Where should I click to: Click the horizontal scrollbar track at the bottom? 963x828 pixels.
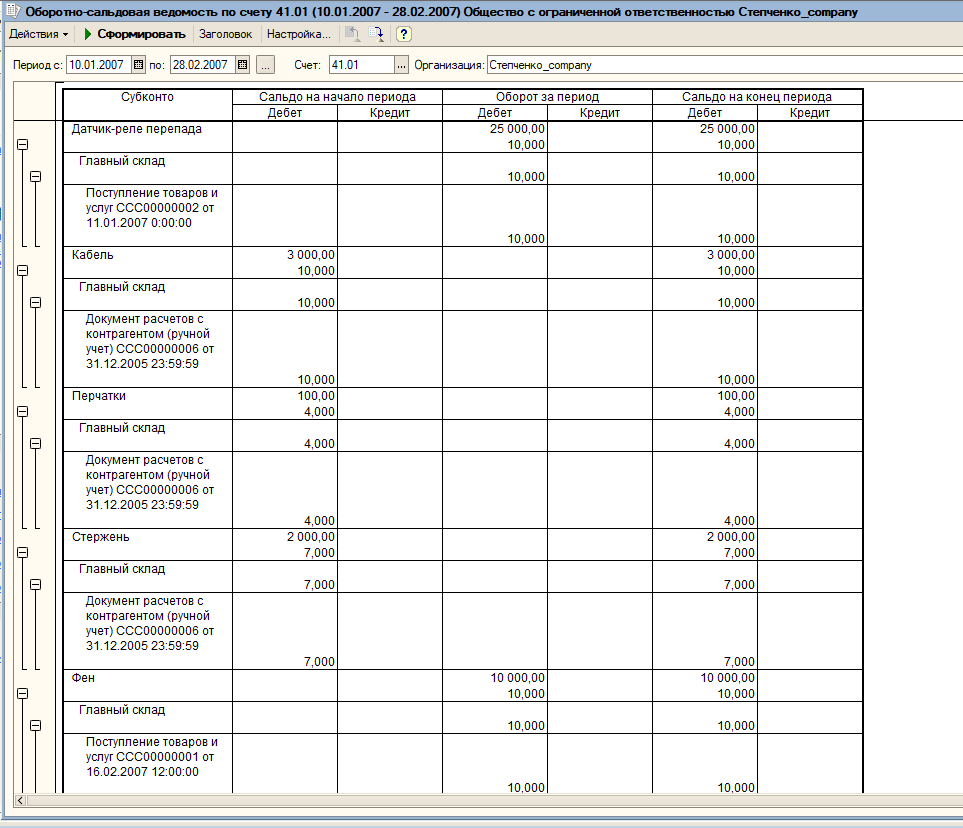(494, 800)
